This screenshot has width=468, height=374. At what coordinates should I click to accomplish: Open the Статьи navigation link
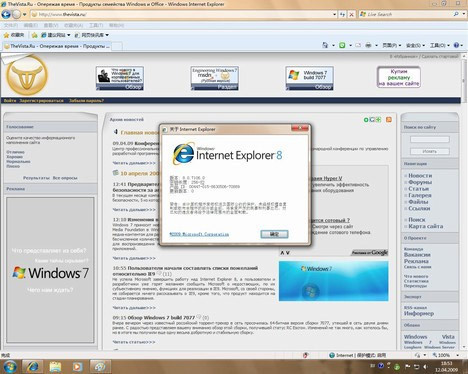[x=419, y=189]
